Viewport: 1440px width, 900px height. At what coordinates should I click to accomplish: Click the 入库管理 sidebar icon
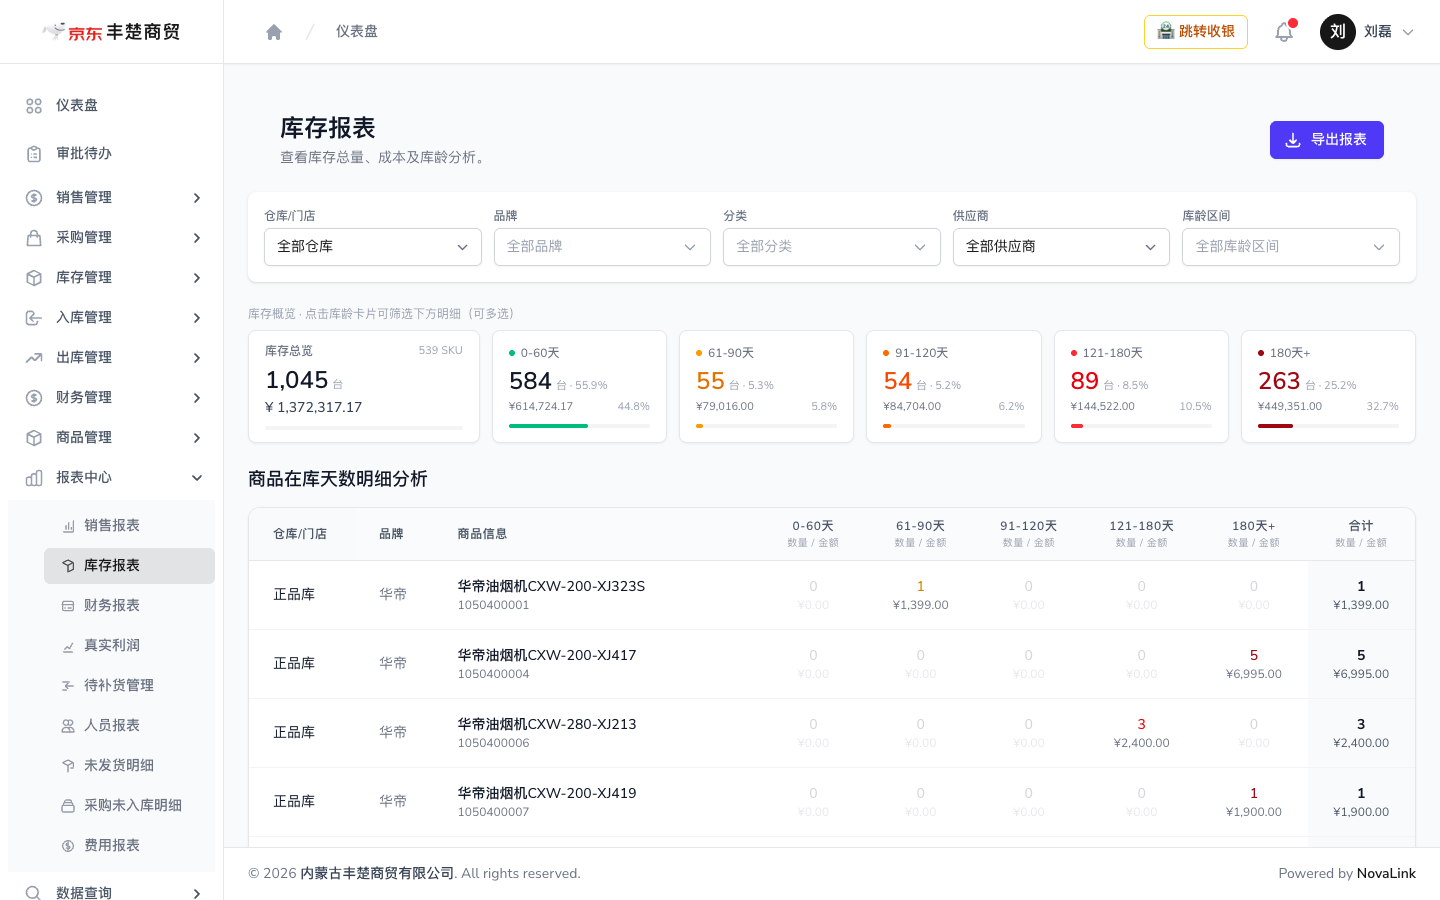pyautogui.click(x=34, y=318)
